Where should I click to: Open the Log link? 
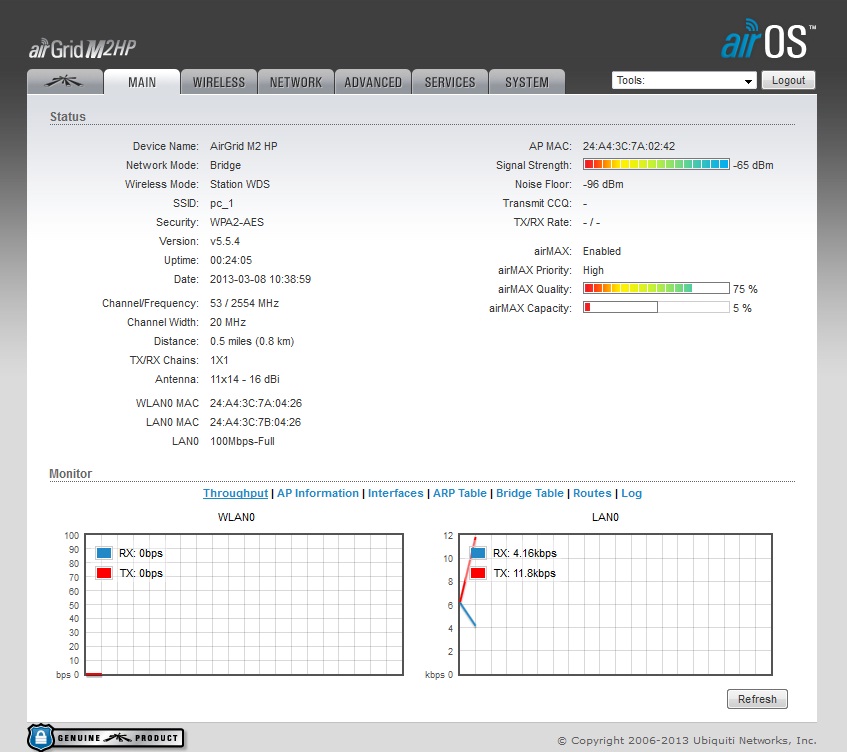tap(631, 493)
